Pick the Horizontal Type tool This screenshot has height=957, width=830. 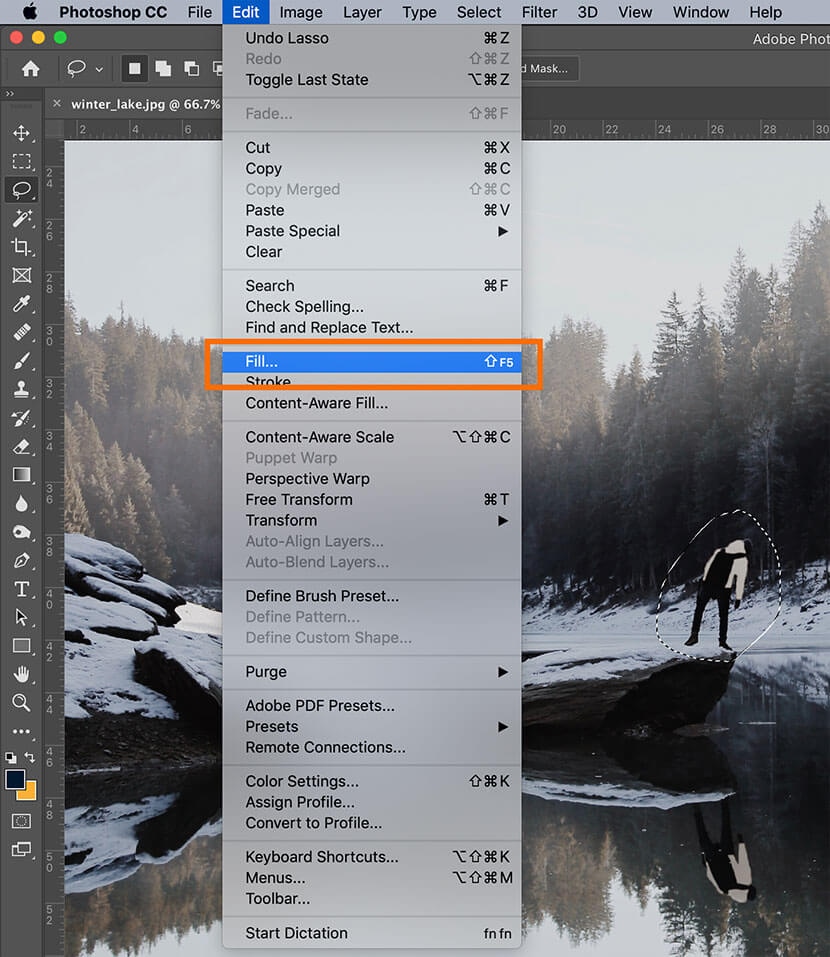click(21, 589)
